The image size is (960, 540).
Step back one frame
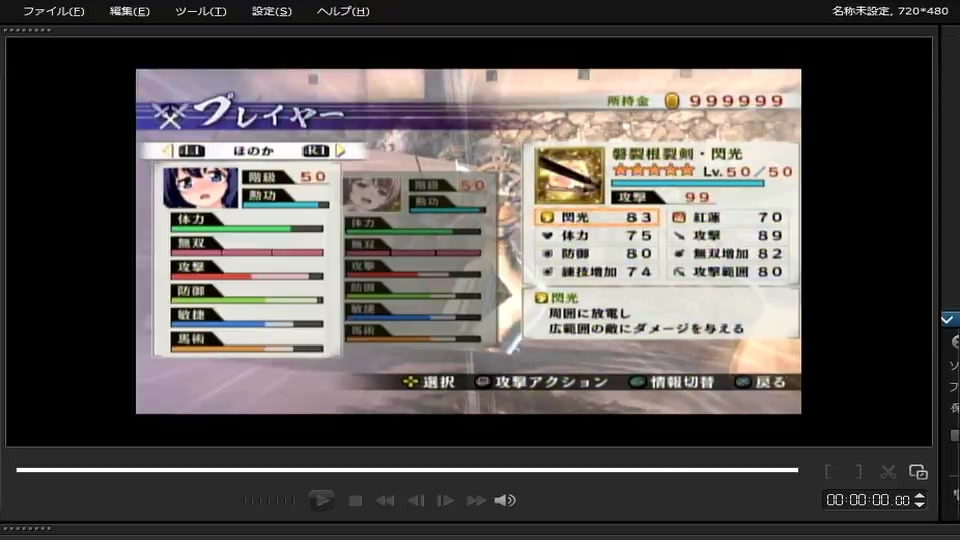click(x=416, y=501)
